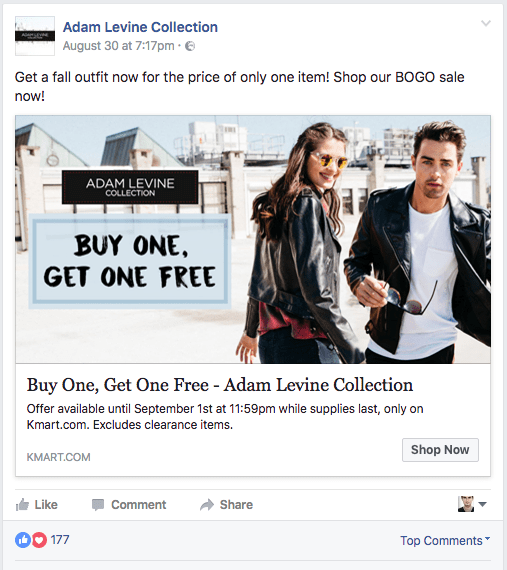The height and width of the screenshot is (570, 507).
Task: Open the Buy One, Get One Free headline
Action: click(220, 385)
